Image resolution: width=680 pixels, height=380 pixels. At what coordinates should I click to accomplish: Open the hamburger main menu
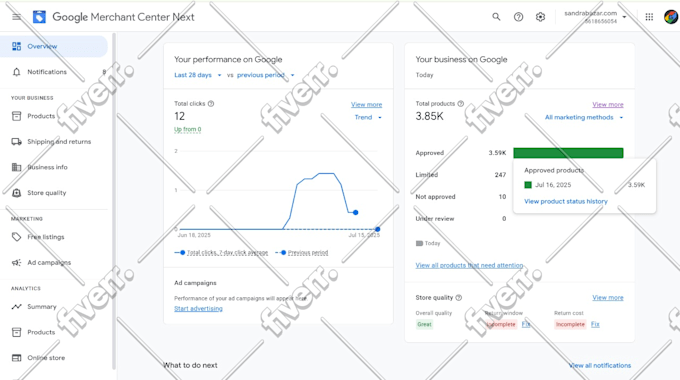click(x=16, y=17)
